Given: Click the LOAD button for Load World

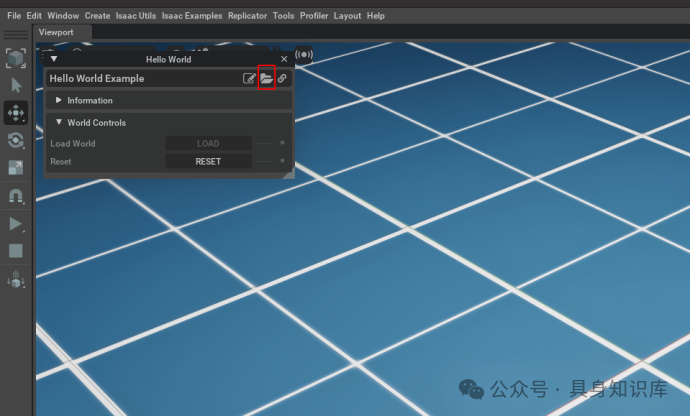Looking at the screenshot, I should point(208,144).
